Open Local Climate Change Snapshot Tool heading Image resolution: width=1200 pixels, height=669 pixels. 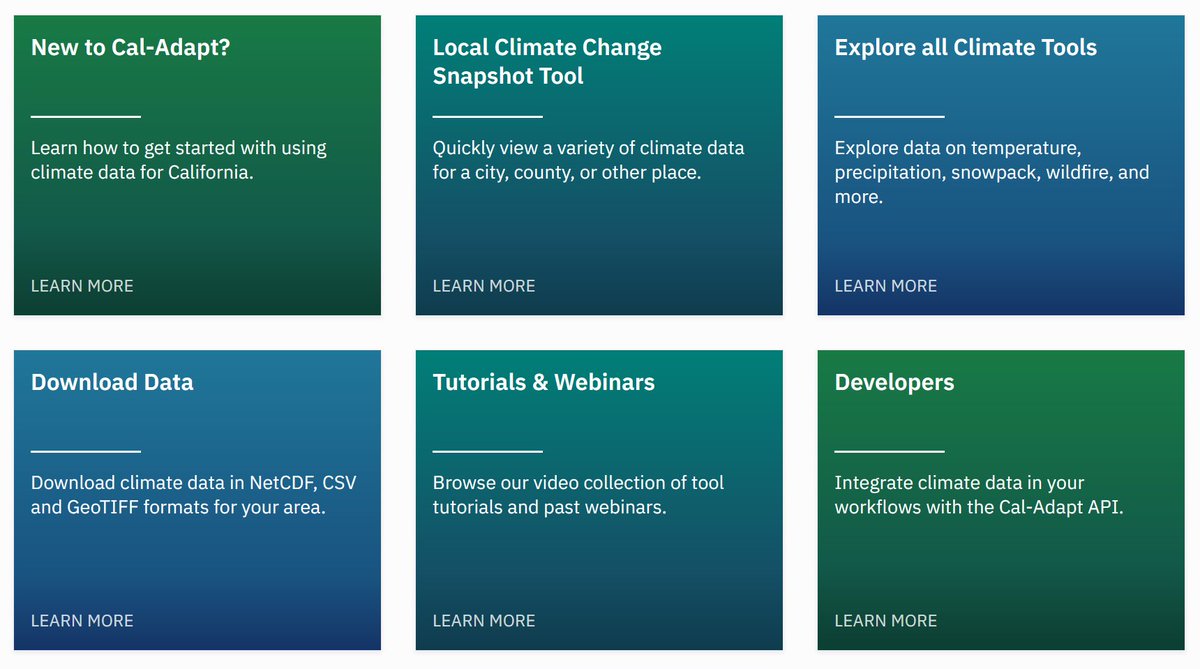pyautogui.click(x=547, y=61)
